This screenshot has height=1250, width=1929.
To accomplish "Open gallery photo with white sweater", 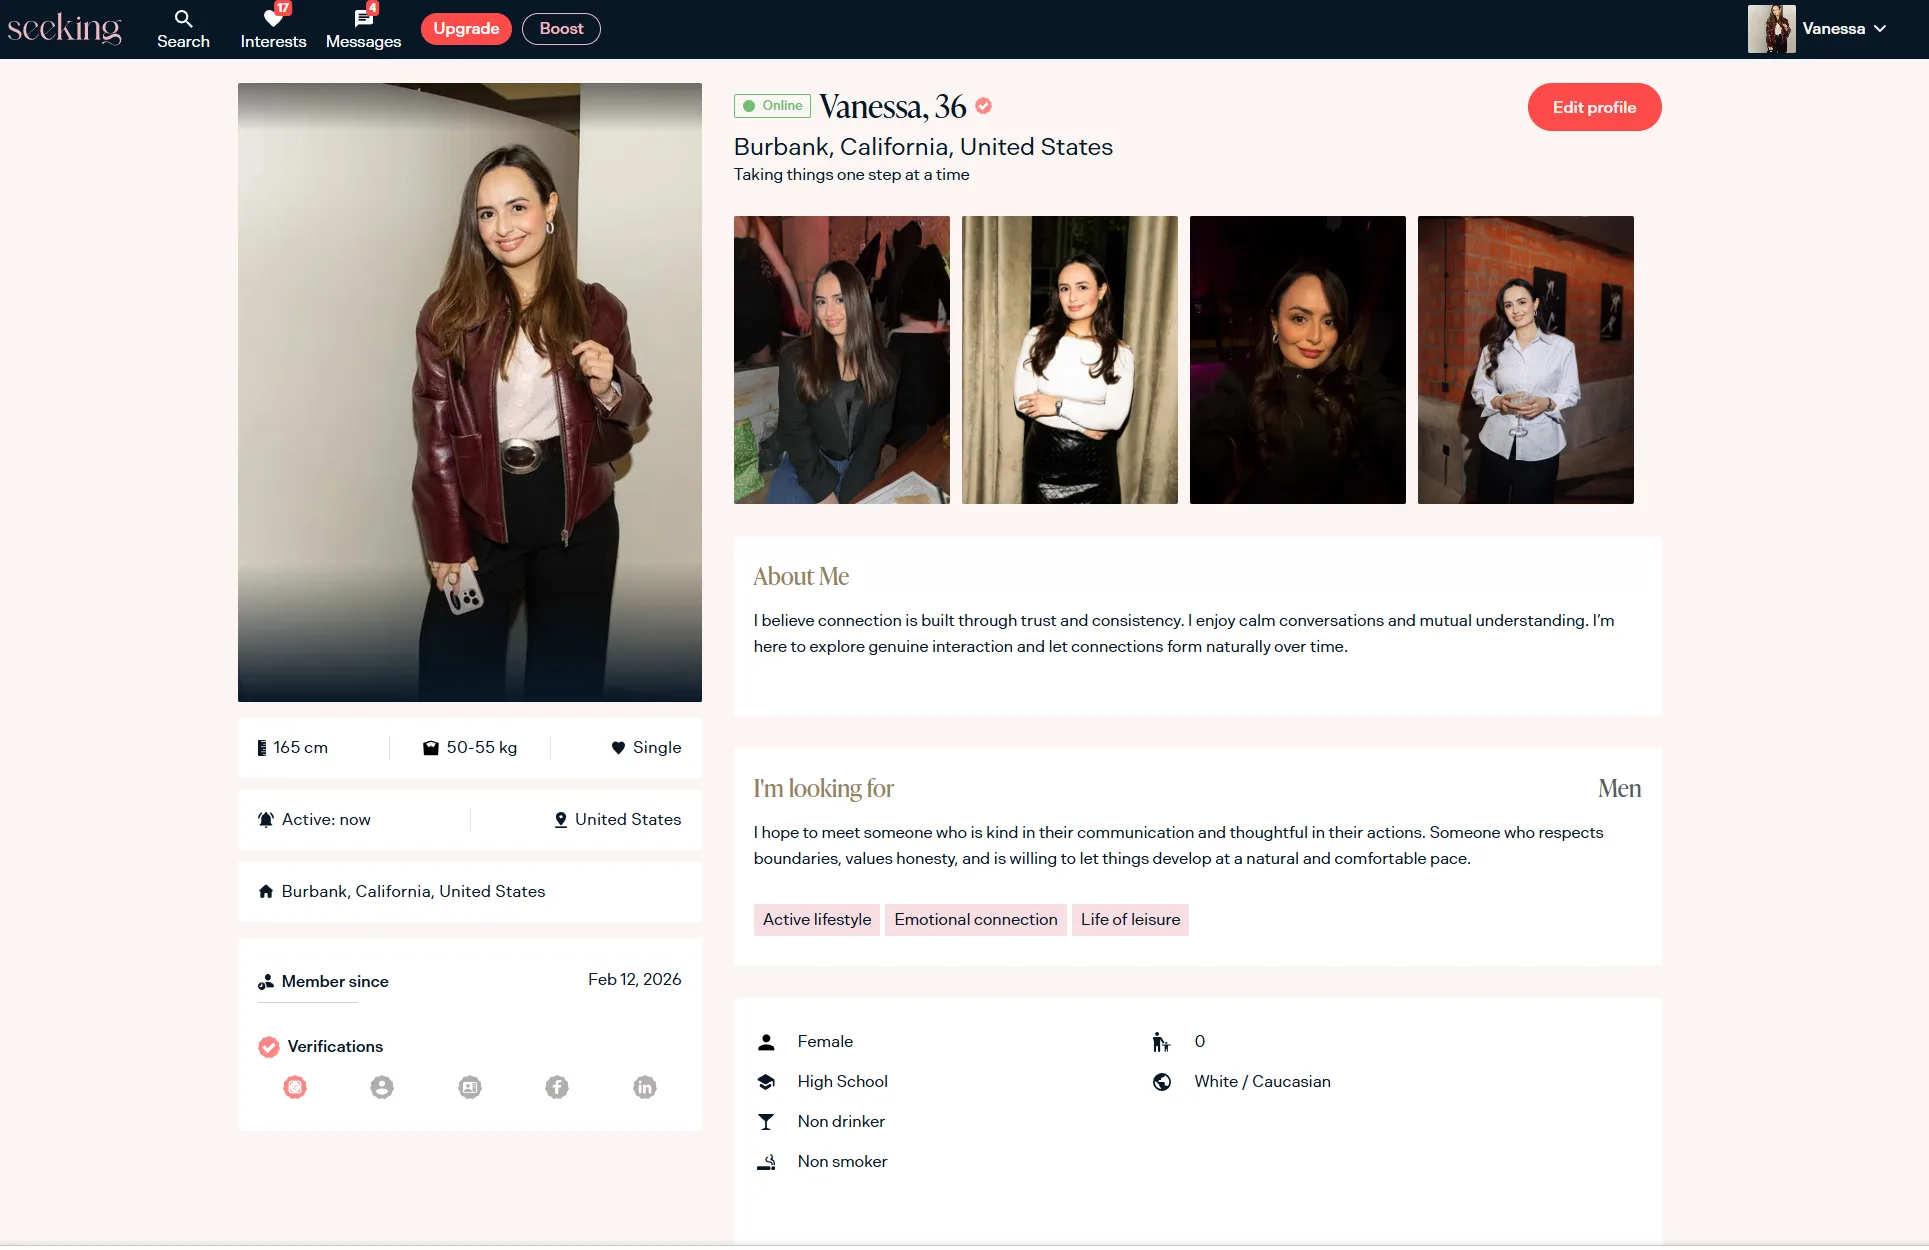I will point(1069,360).
